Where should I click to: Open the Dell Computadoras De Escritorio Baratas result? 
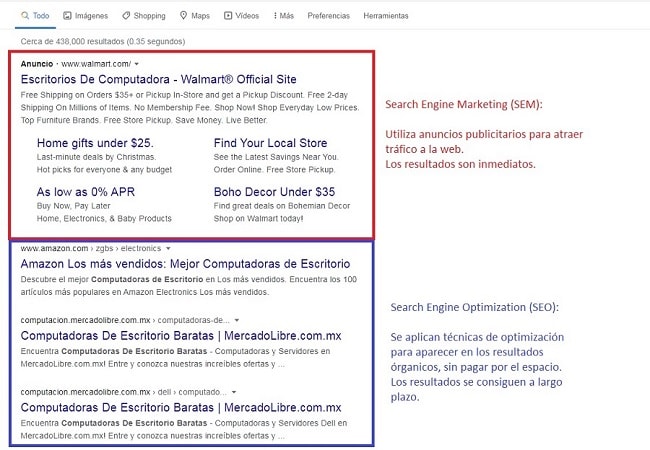181,407
